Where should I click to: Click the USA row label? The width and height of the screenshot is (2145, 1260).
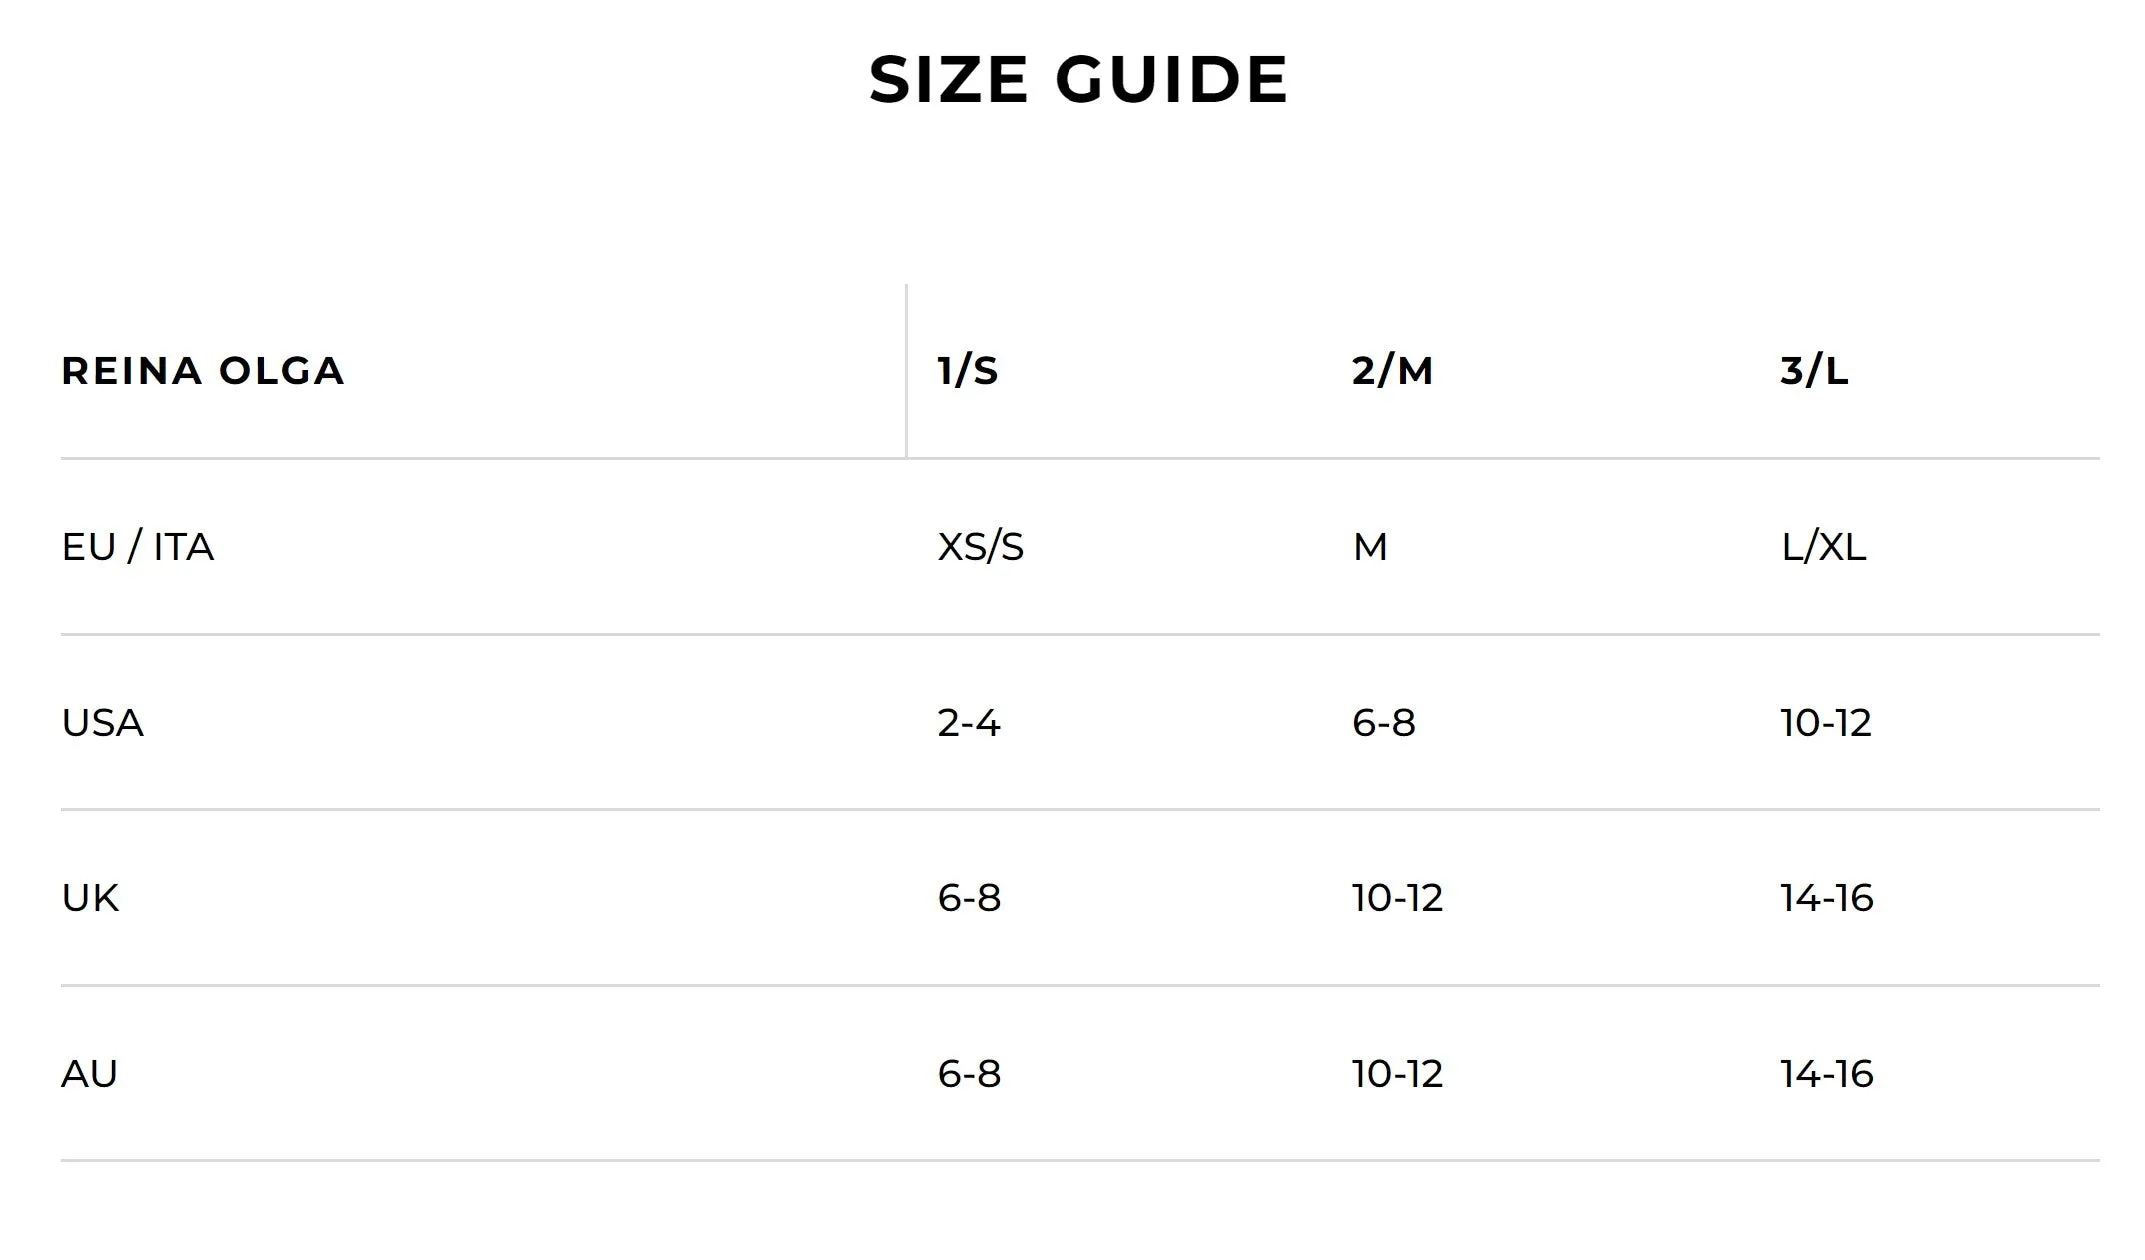103,722
